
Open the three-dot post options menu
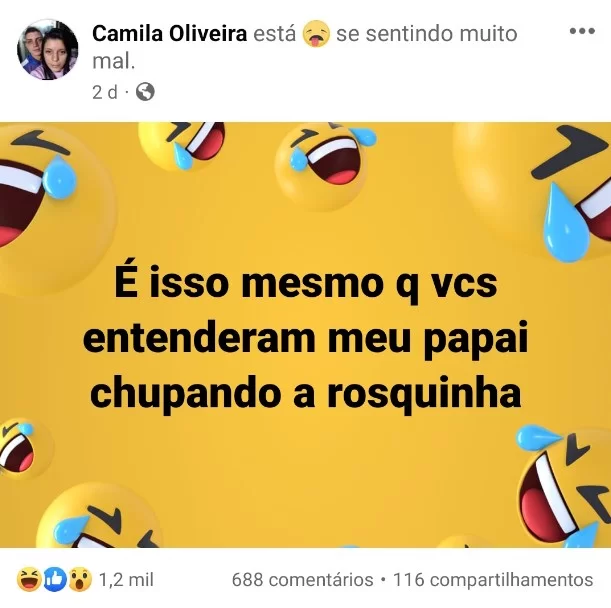(582, 31)
